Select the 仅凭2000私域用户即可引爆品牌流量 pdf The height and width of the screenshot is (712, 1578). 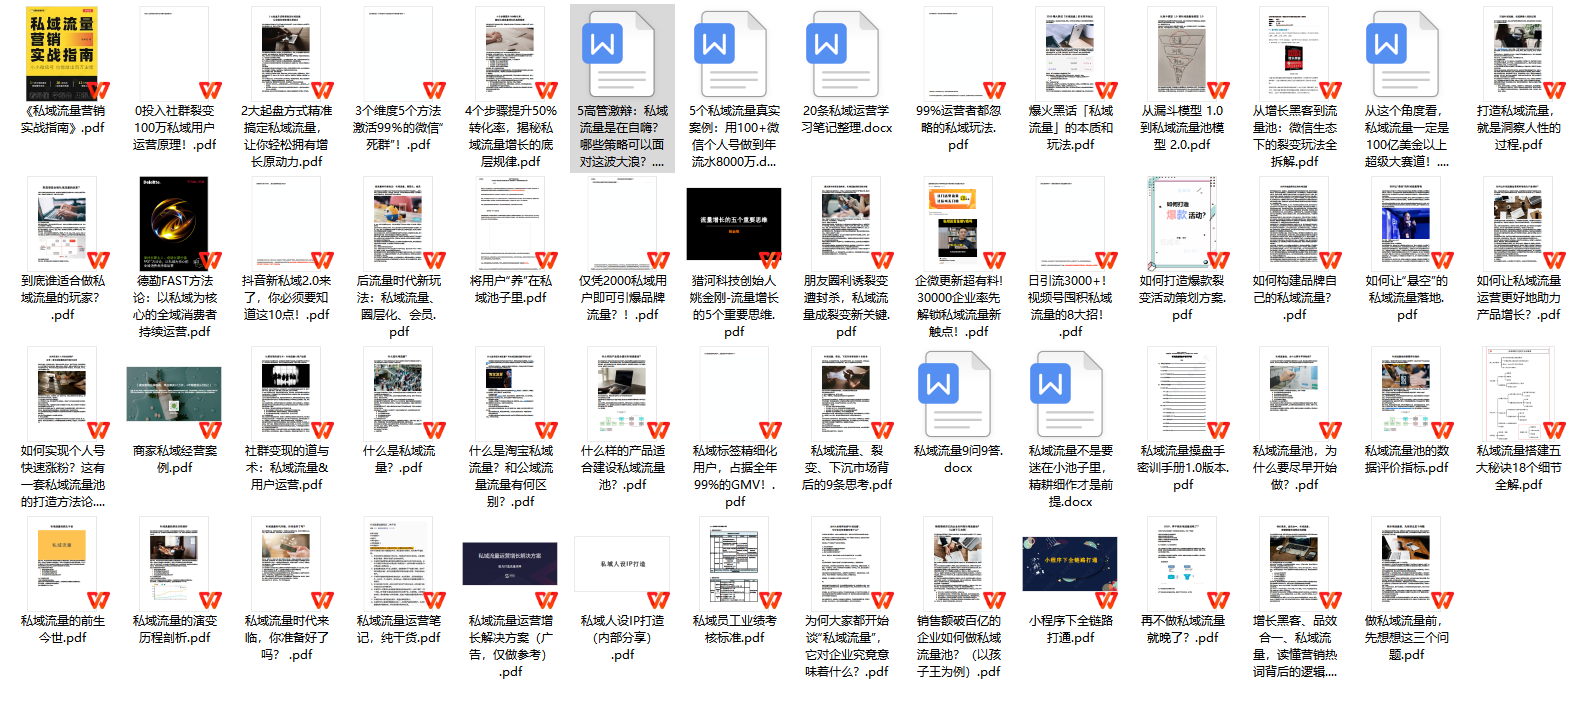[x=622, y=222]
